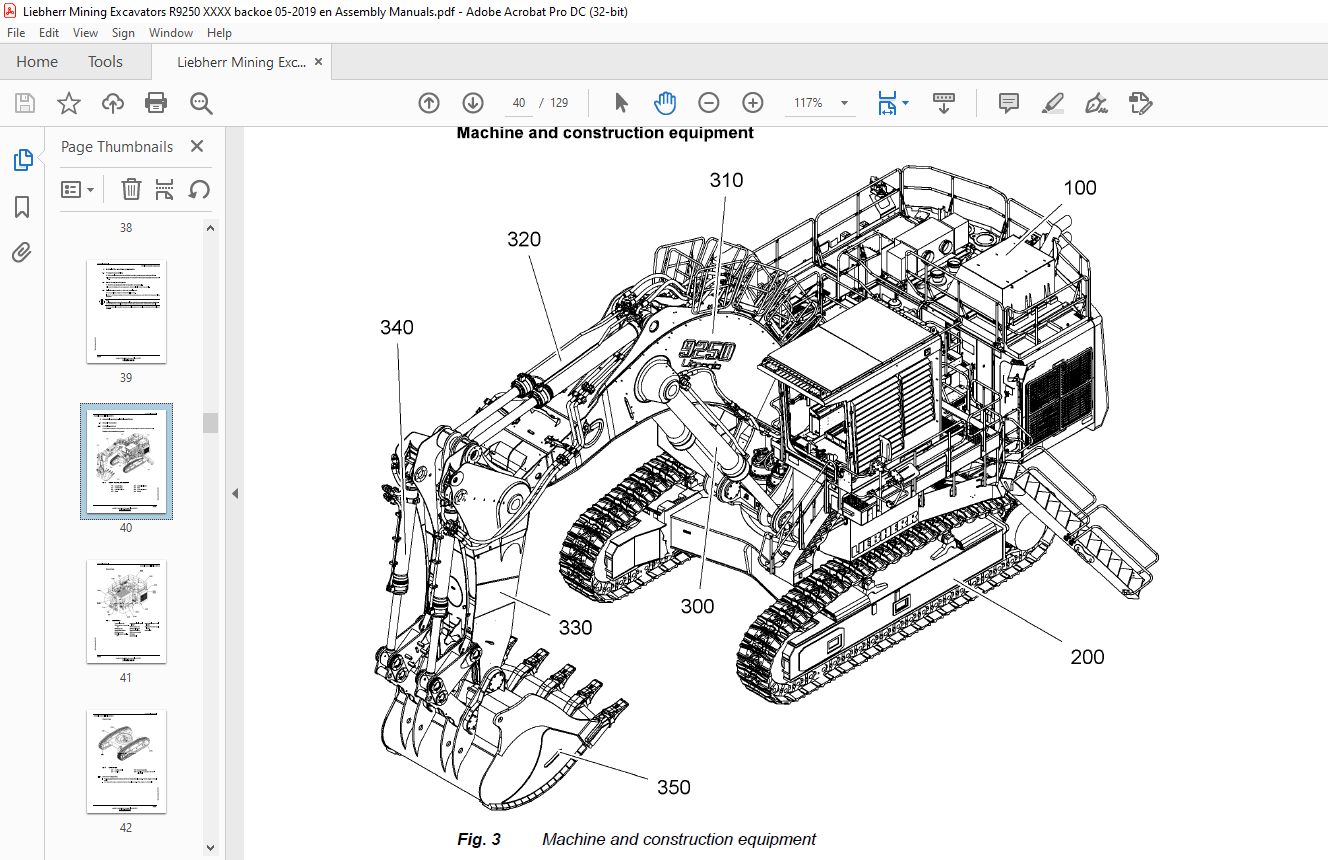Click the 'Fig. 3' caption label

point(479,839)
